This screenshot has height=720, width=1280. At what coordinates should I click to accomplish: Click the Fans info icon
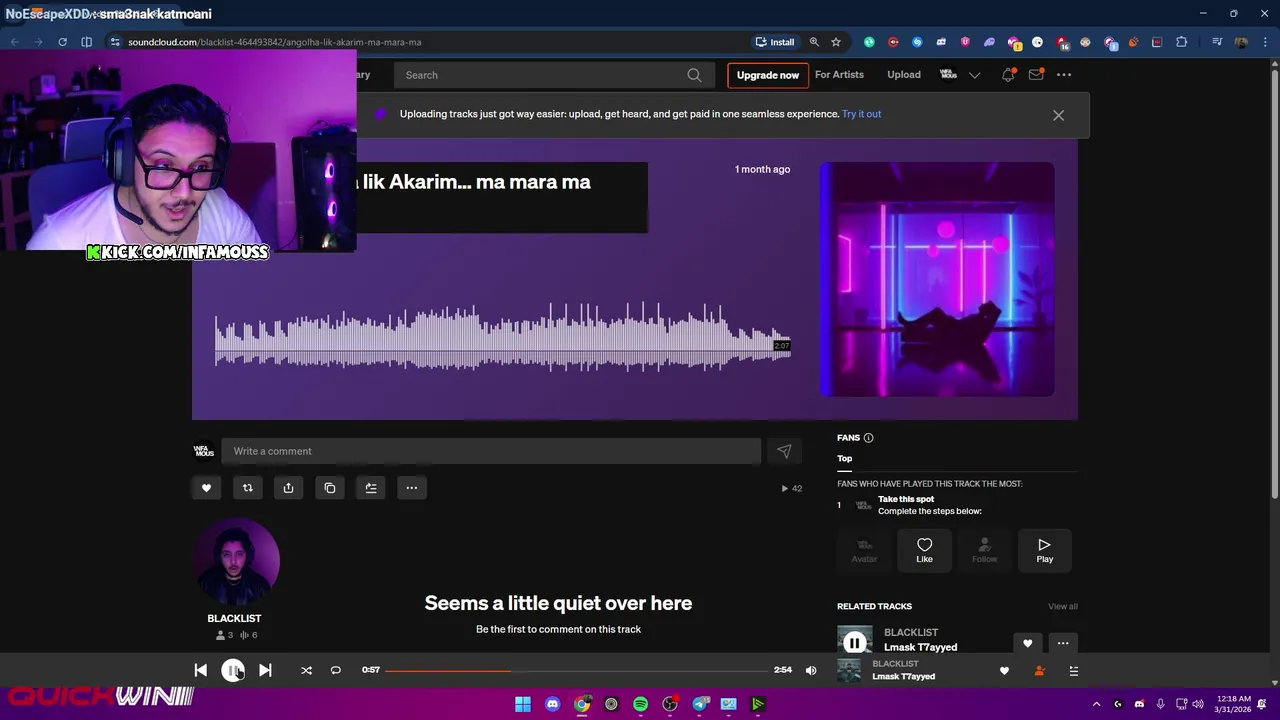tap(868, 438)
